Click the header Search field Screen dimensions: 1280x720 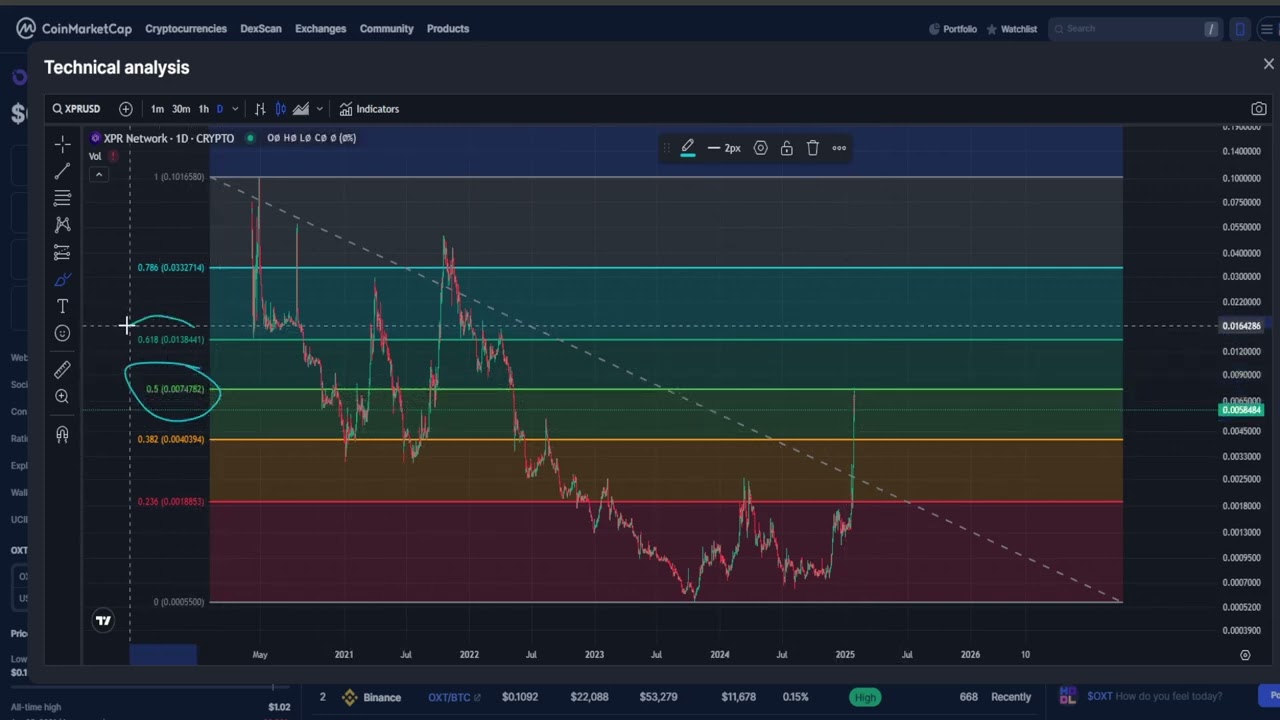(x=1135, y=29)
